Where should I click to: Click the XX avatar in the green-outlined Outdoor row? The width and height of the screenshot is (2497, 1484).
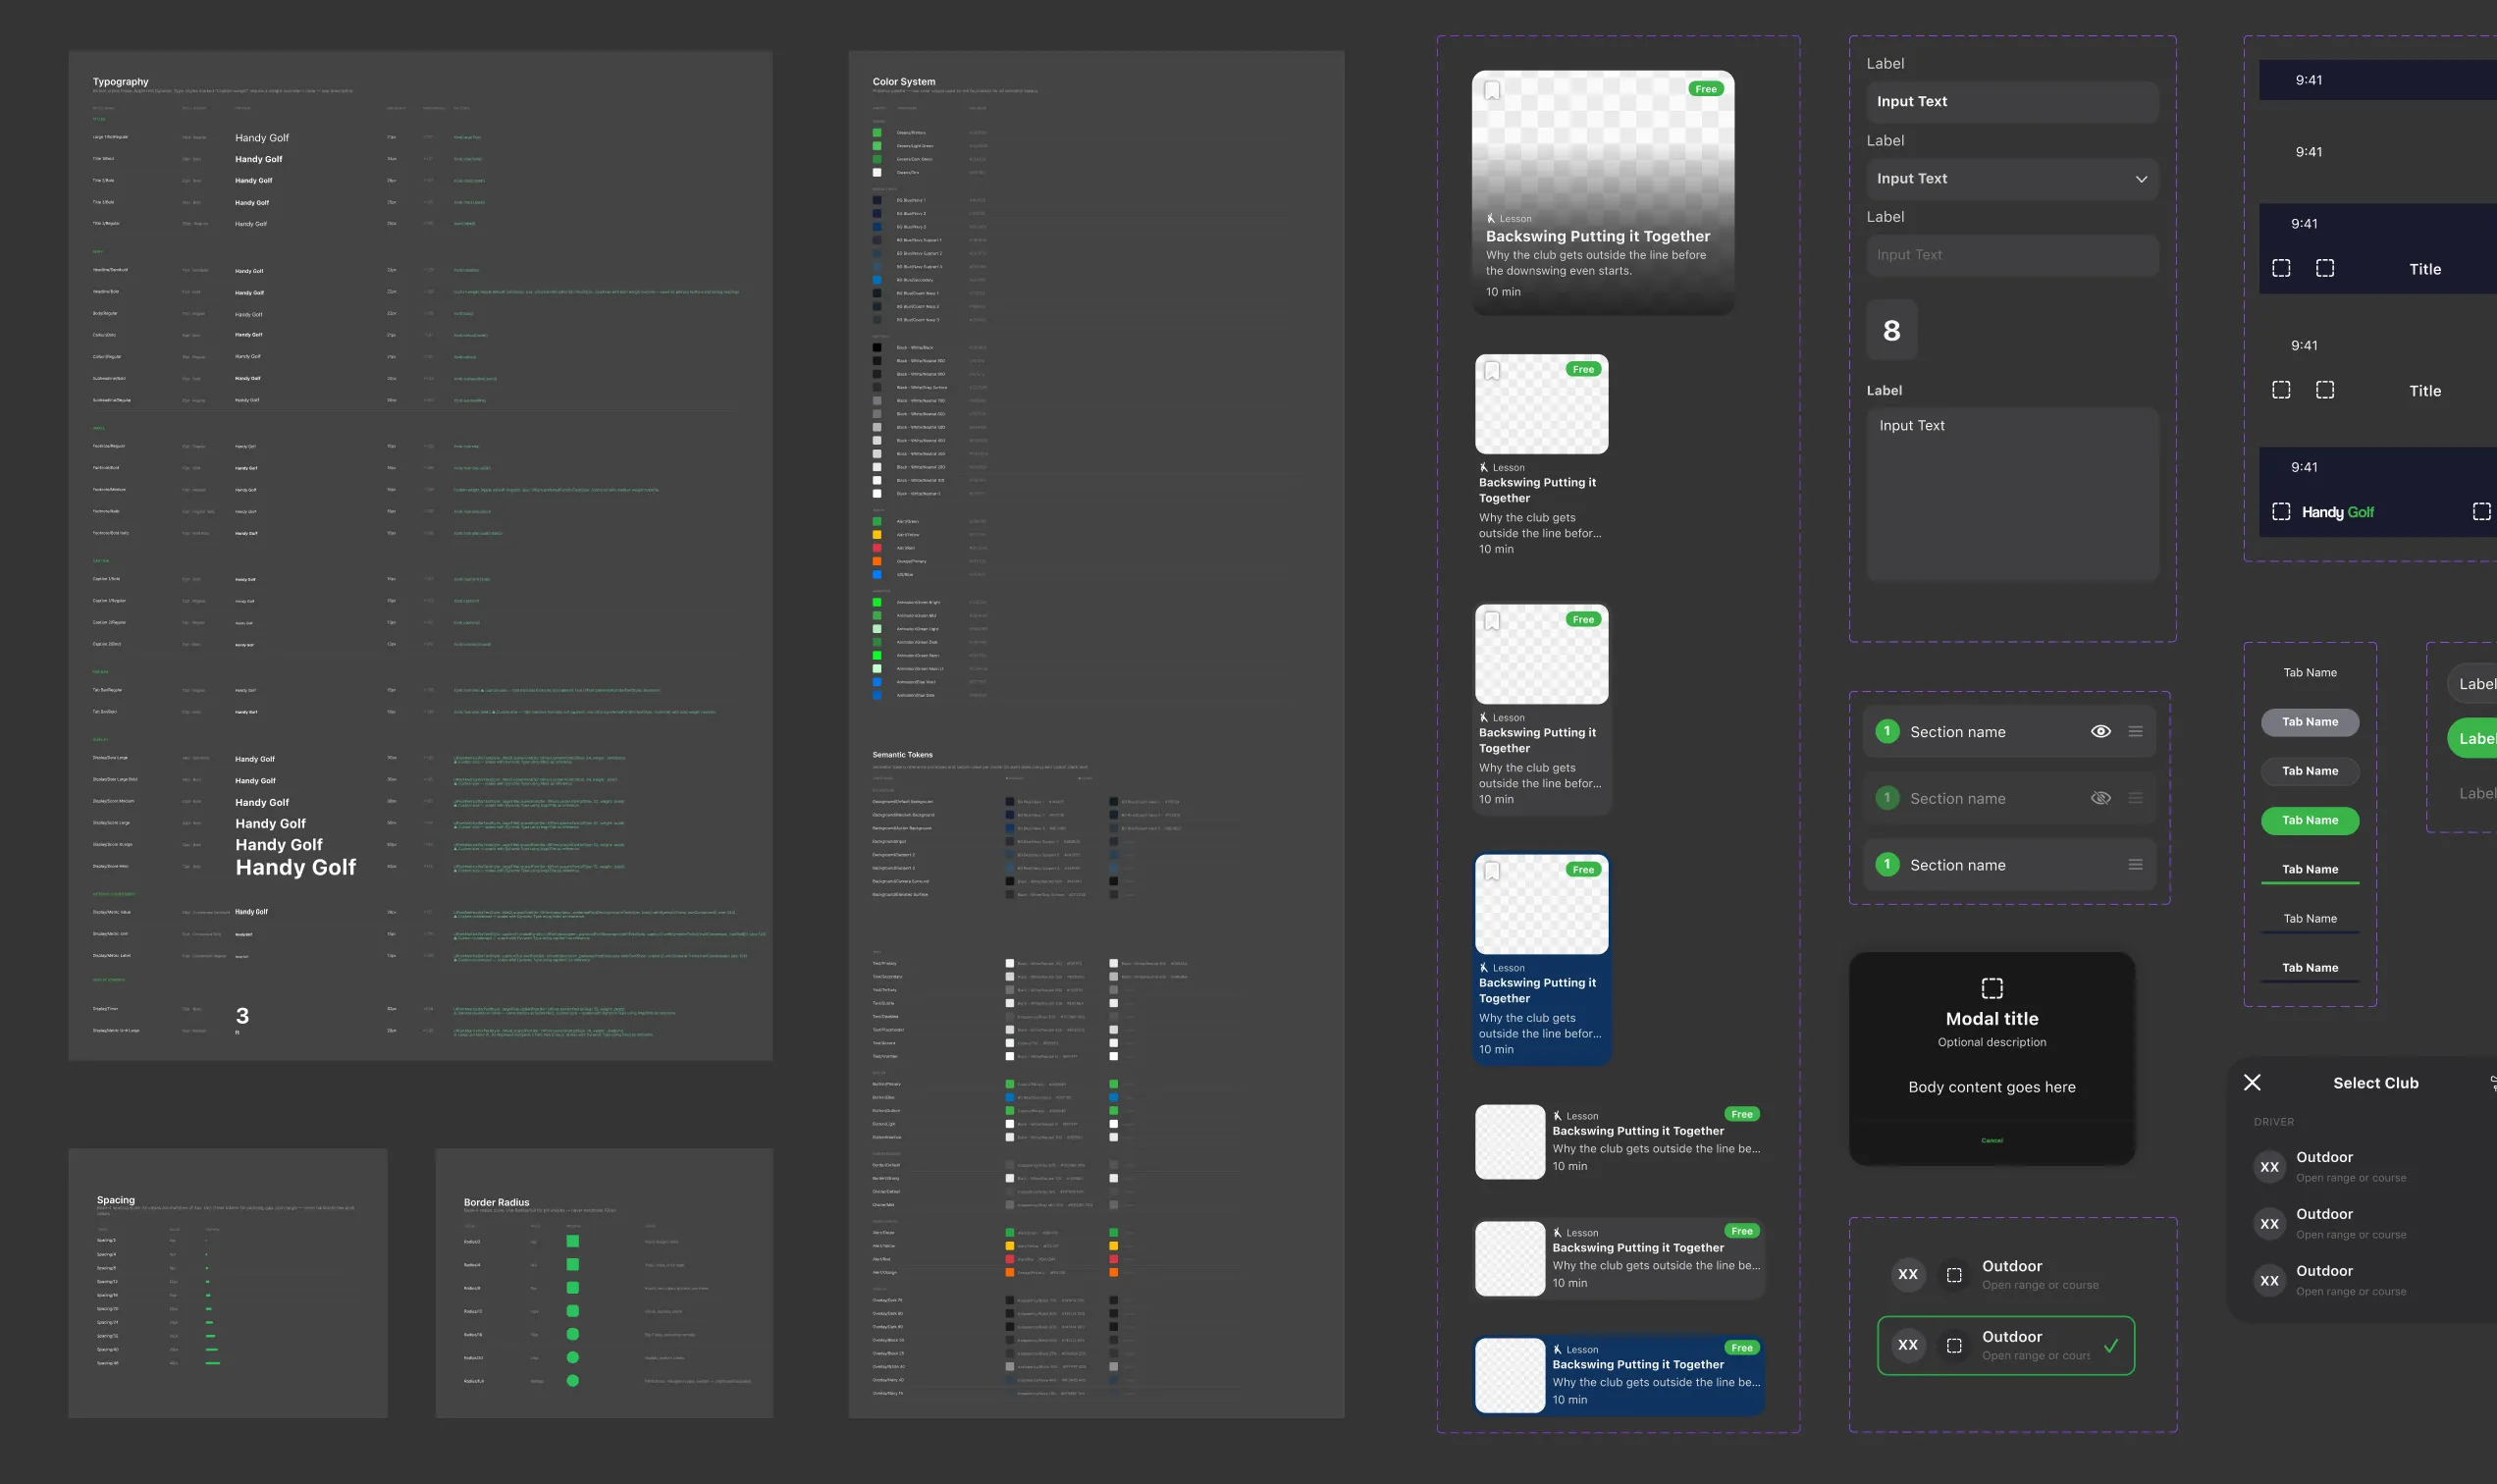pyautogui.click(x=1908, y=1345)
